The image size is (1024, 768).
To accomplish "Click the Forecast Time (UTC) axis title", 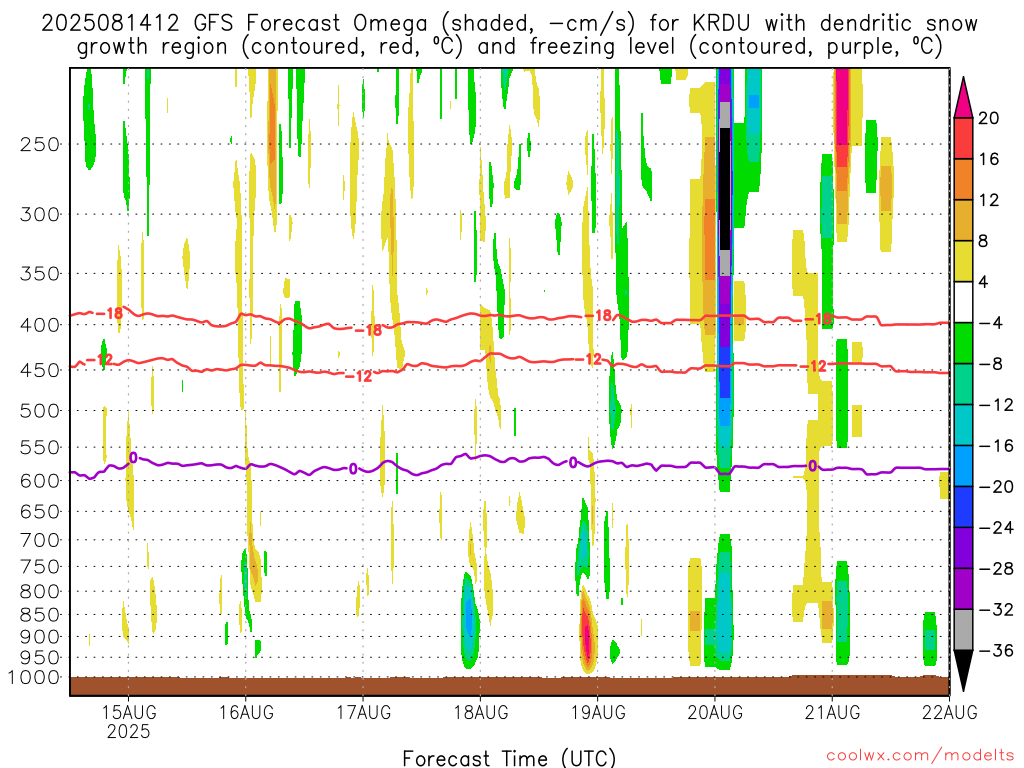I will point(509,758).
